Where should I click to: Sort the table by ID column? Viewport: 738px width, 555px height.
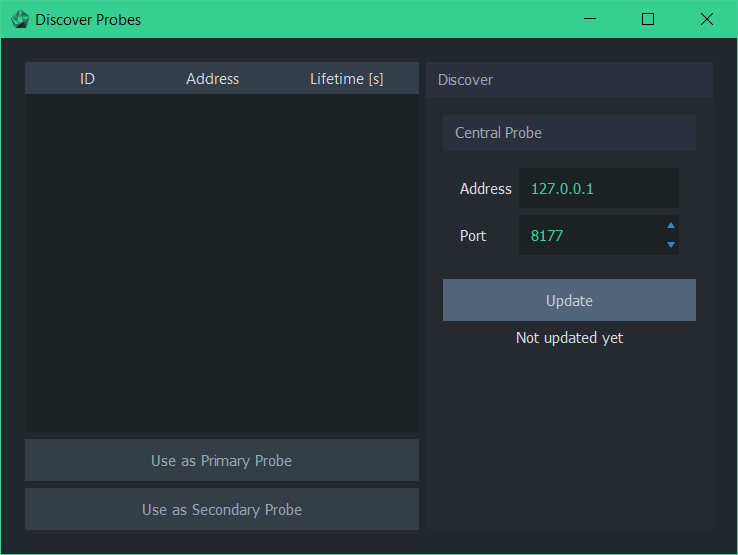(87, 78)
